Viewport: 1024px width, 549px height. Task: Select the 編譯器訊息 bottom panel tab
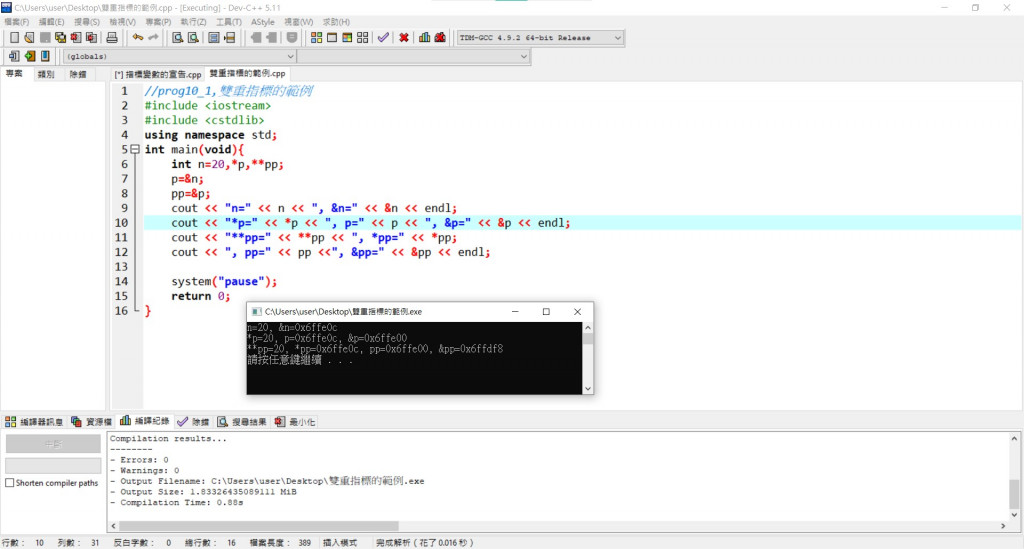point(34,422)
